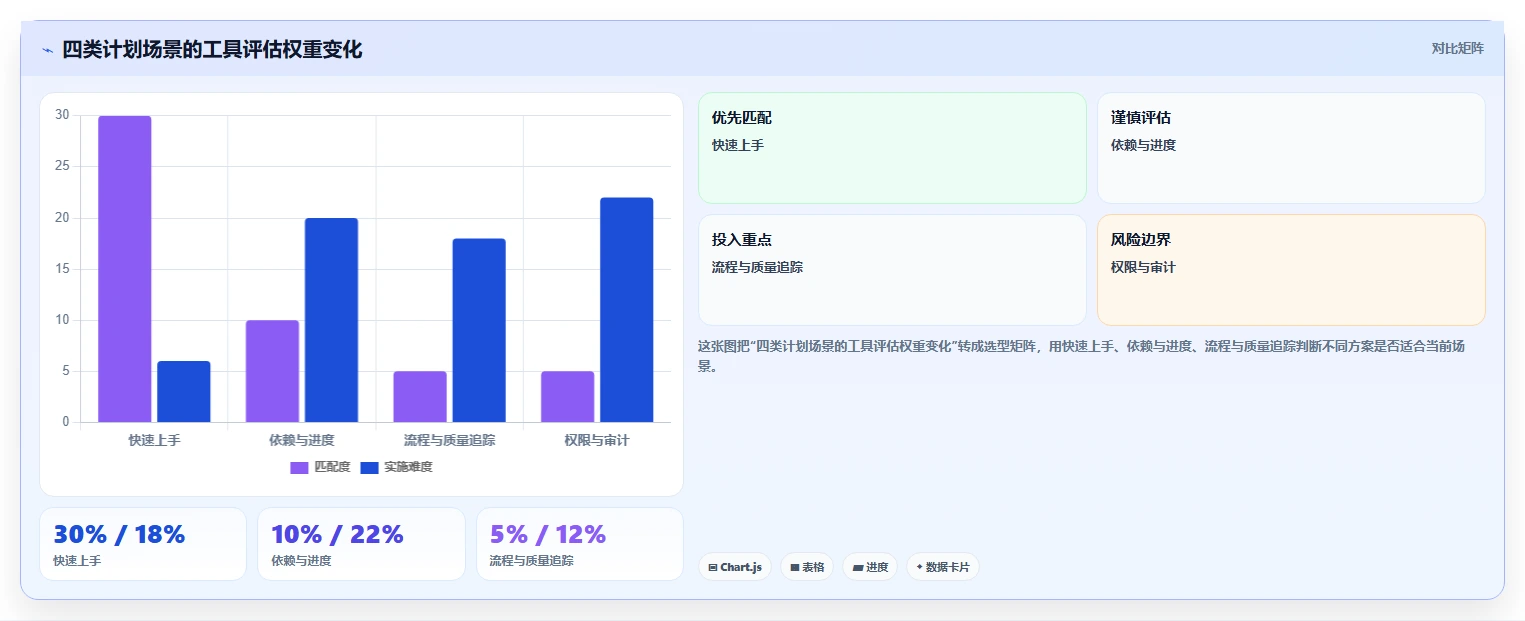Screen dimensions: 1525x621
Task: Click the 依赖与进度 x-axis label
Action: 302,440
